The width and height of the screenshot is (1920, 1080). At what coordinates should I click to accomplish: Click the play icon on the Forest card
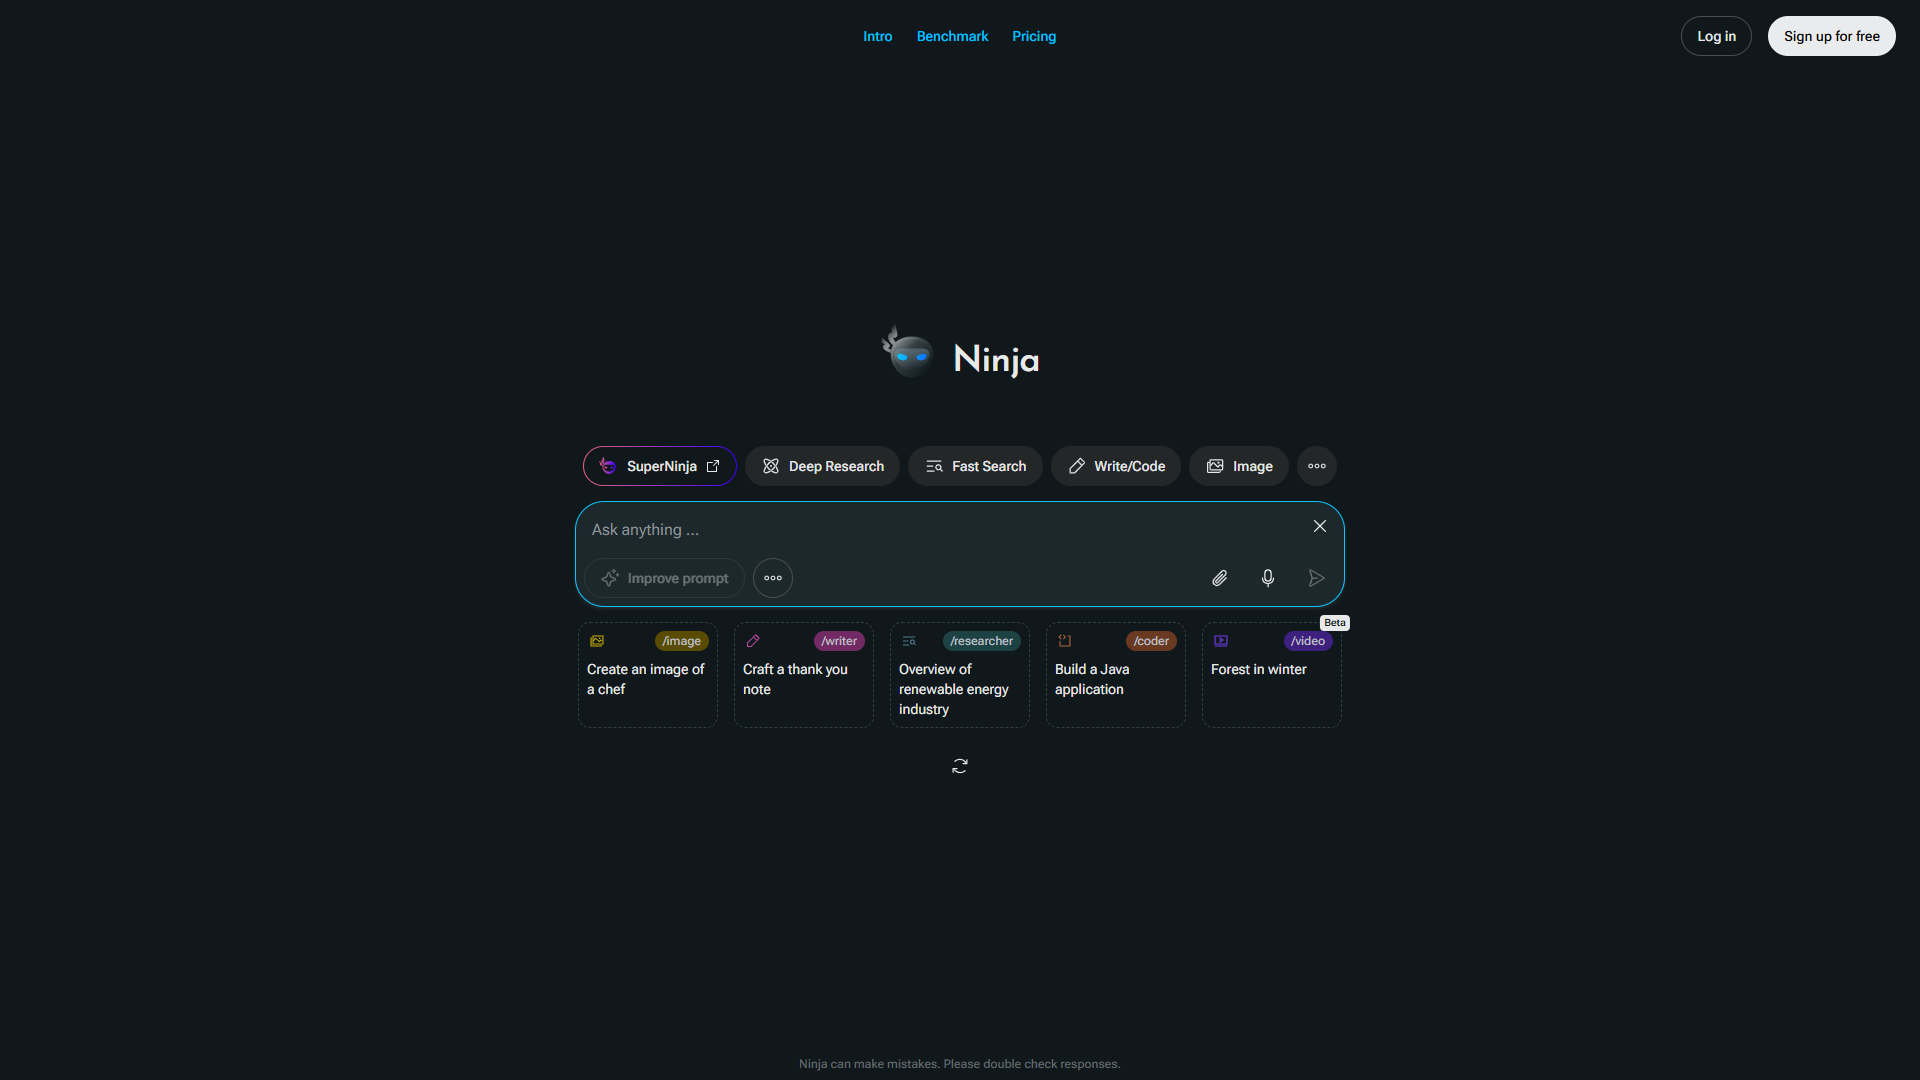pyautogui.click(x=1221, y=641)
